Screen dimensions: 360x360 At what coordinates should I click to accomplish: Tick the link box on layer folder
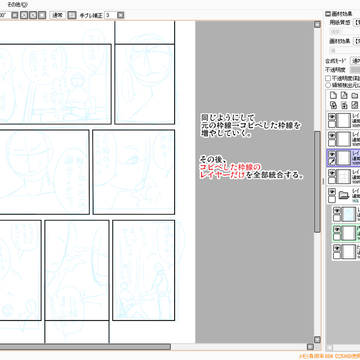tap(332, 199)
